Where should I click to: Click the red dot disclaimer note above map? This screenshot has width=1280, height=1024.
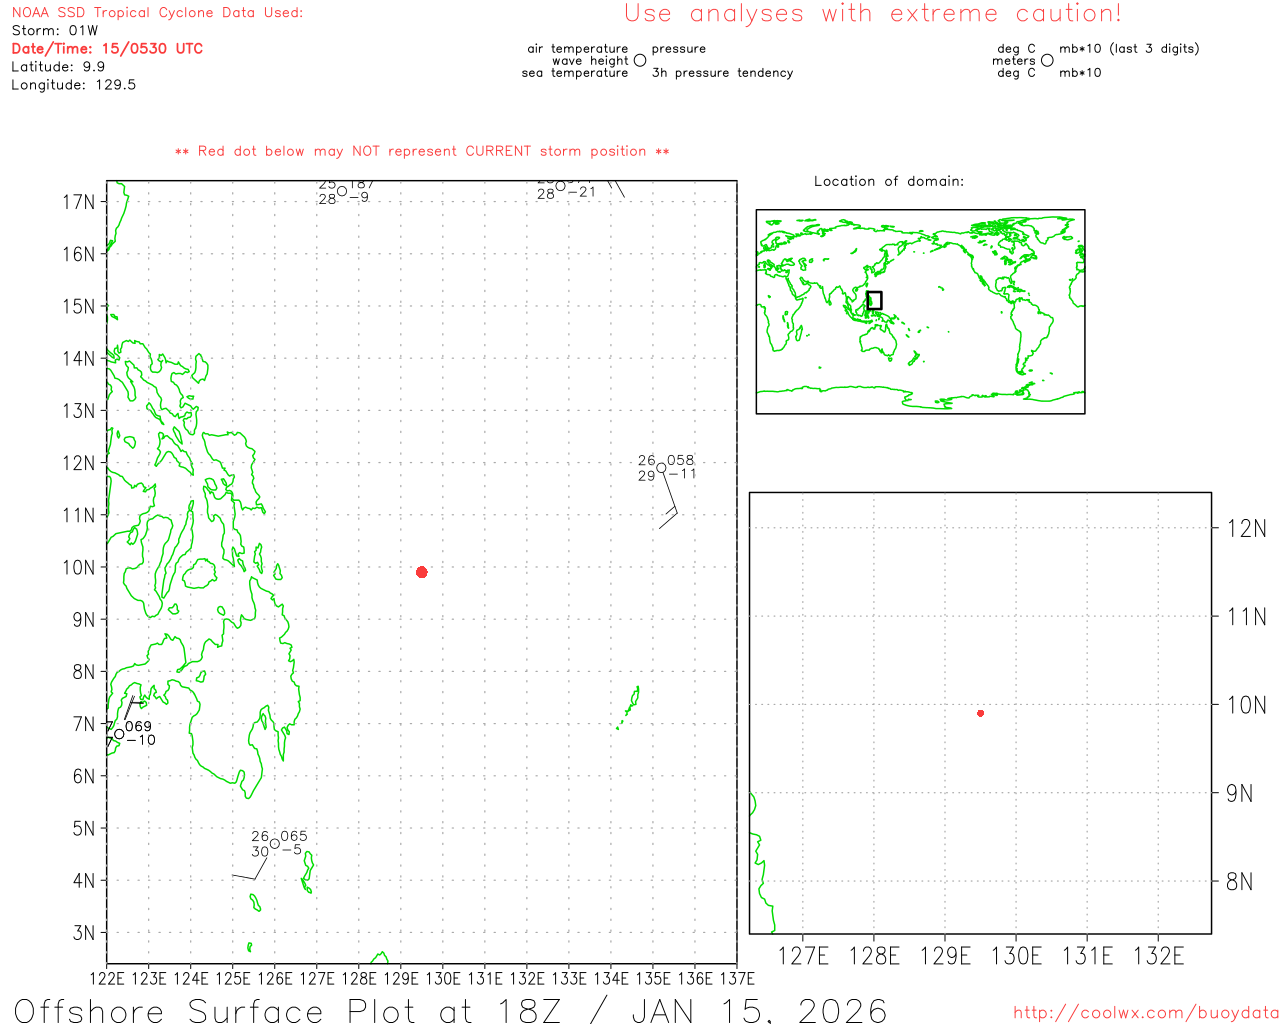422,152
